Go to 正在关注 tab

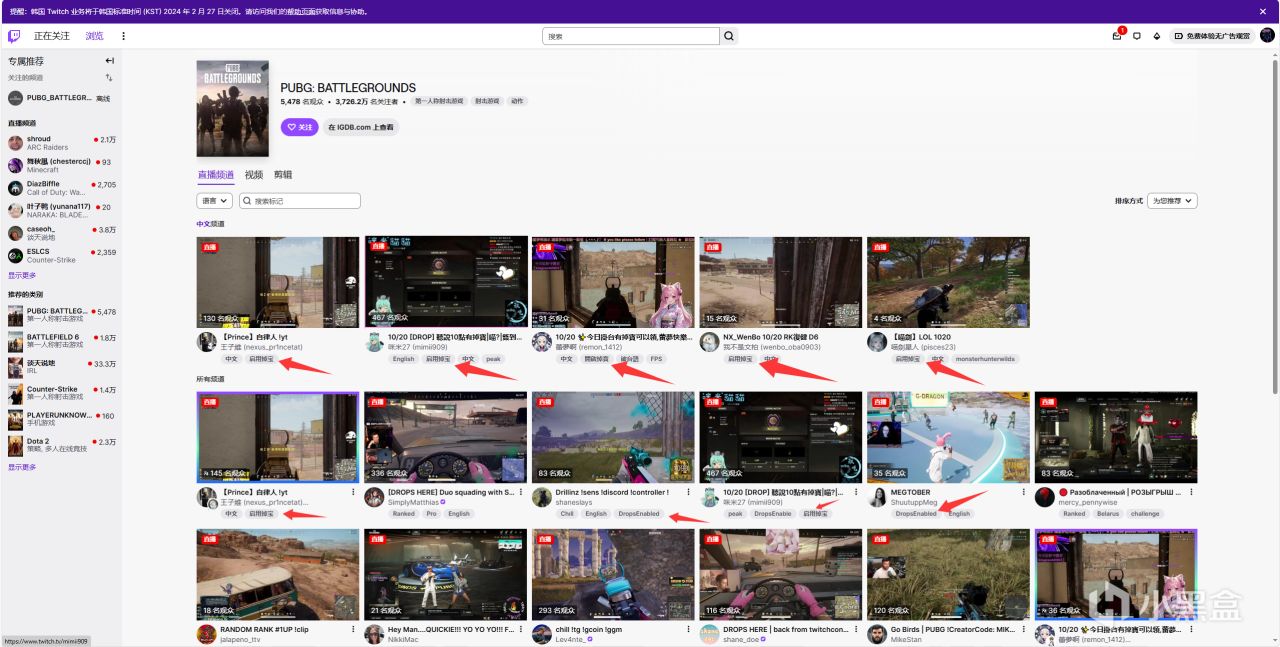(x=52, y=36)
